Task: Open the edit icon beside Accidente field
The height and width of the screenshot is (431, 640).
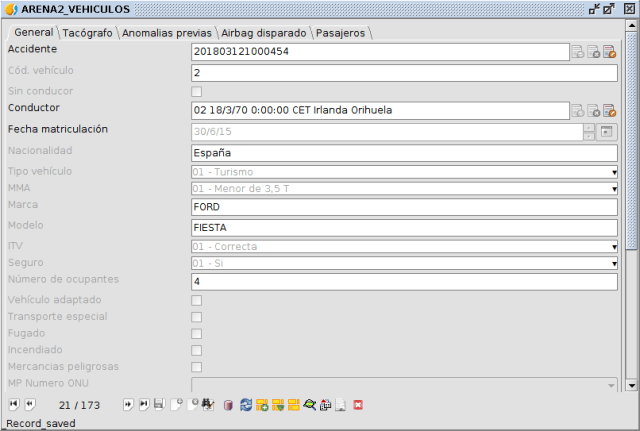Action: [609, 52]
